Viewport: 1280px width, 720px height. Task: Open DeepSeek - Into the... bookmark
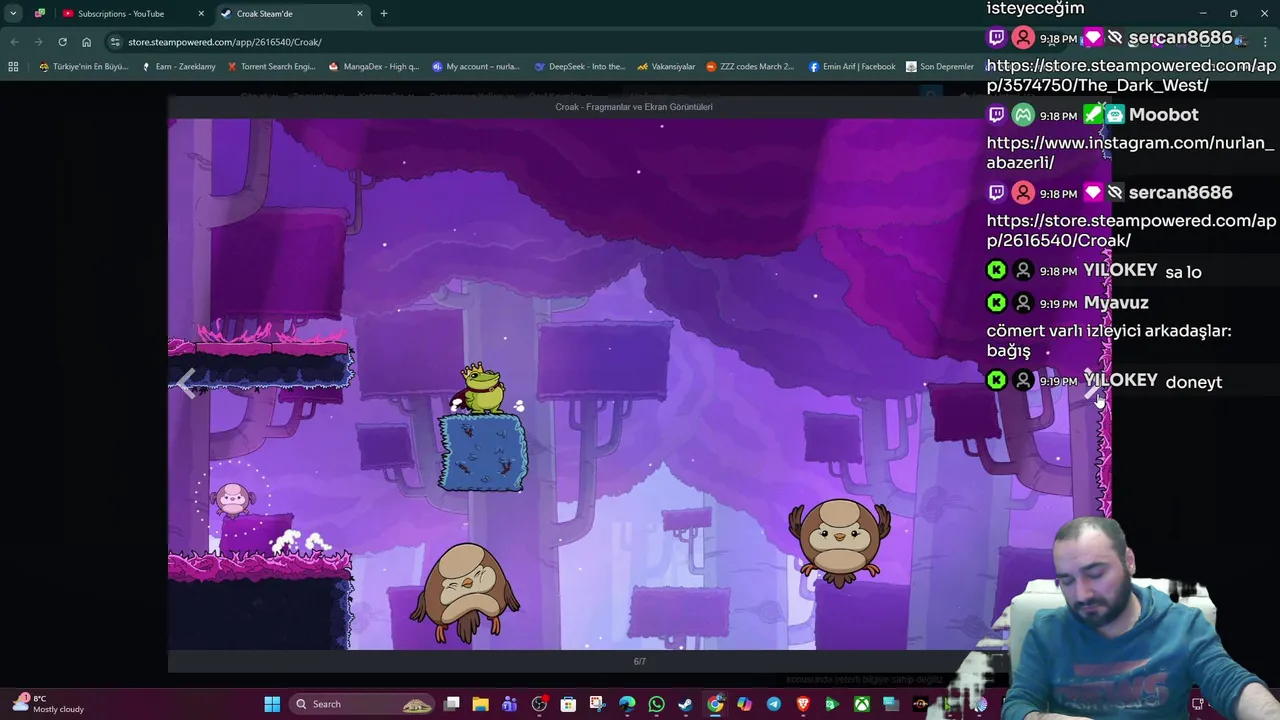click(x=580, y=67)
